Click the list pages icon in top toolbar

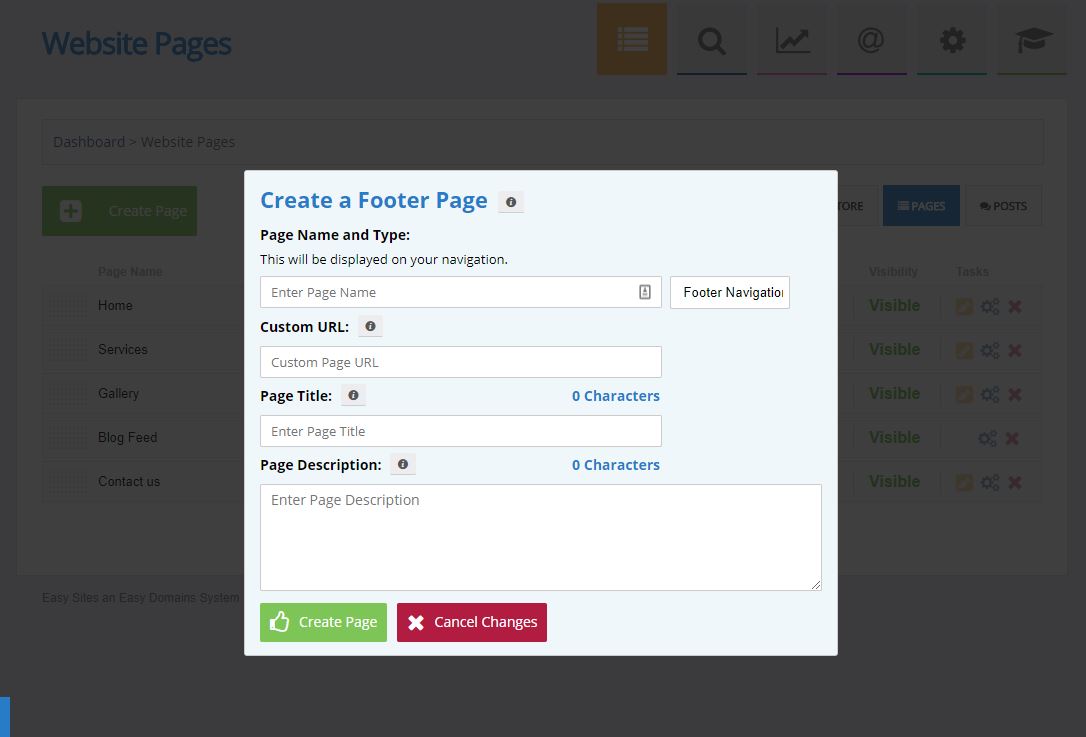pyautogui.click(x=632, y=40)
